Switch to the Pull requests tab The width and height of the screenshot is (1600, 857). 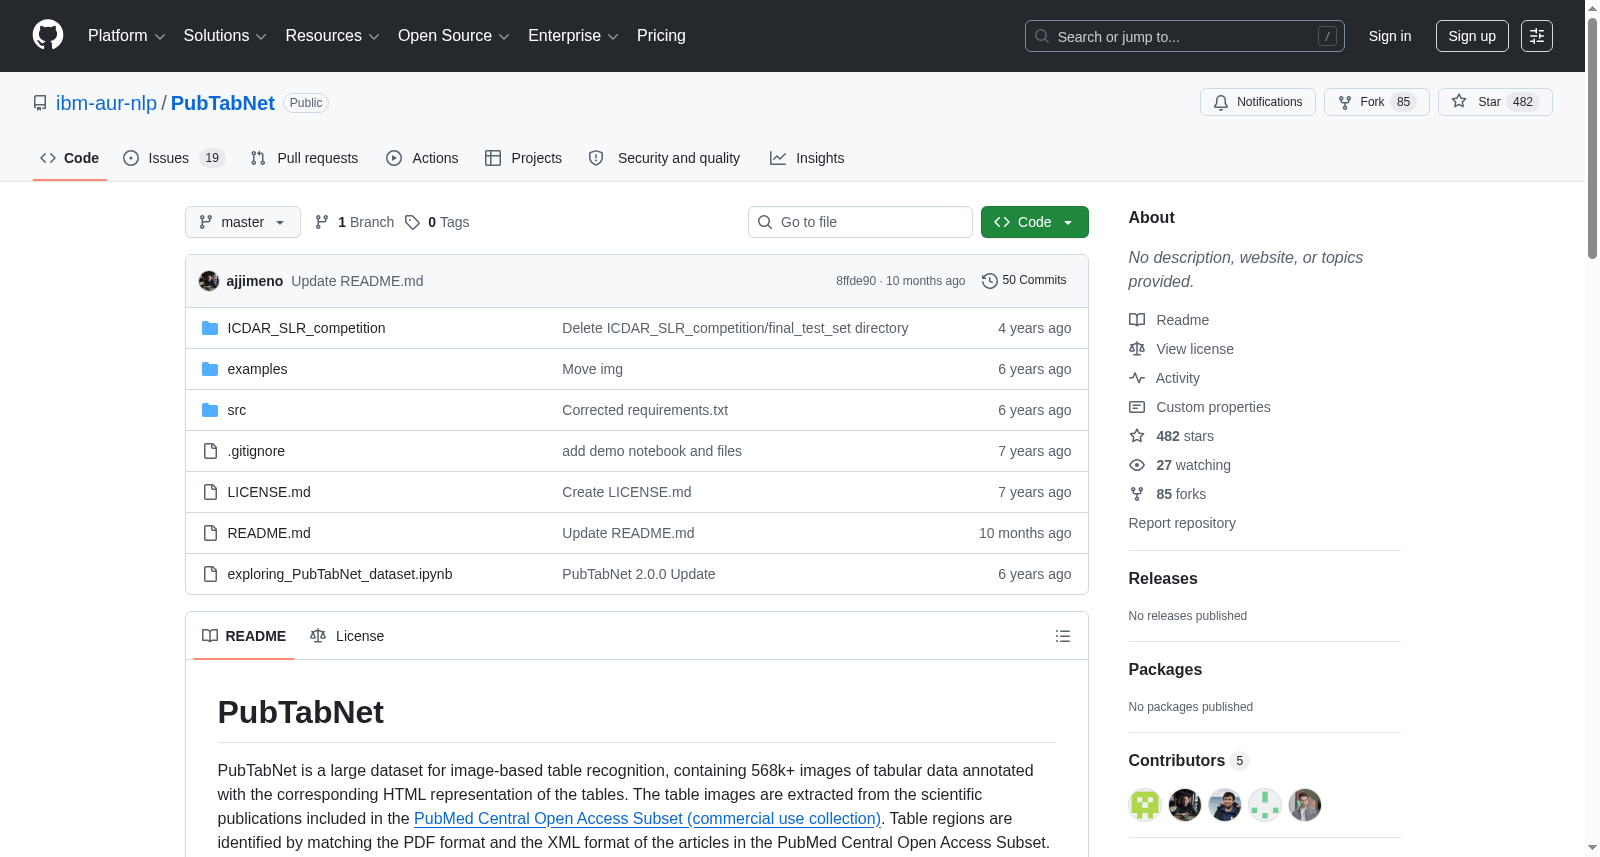304,158
